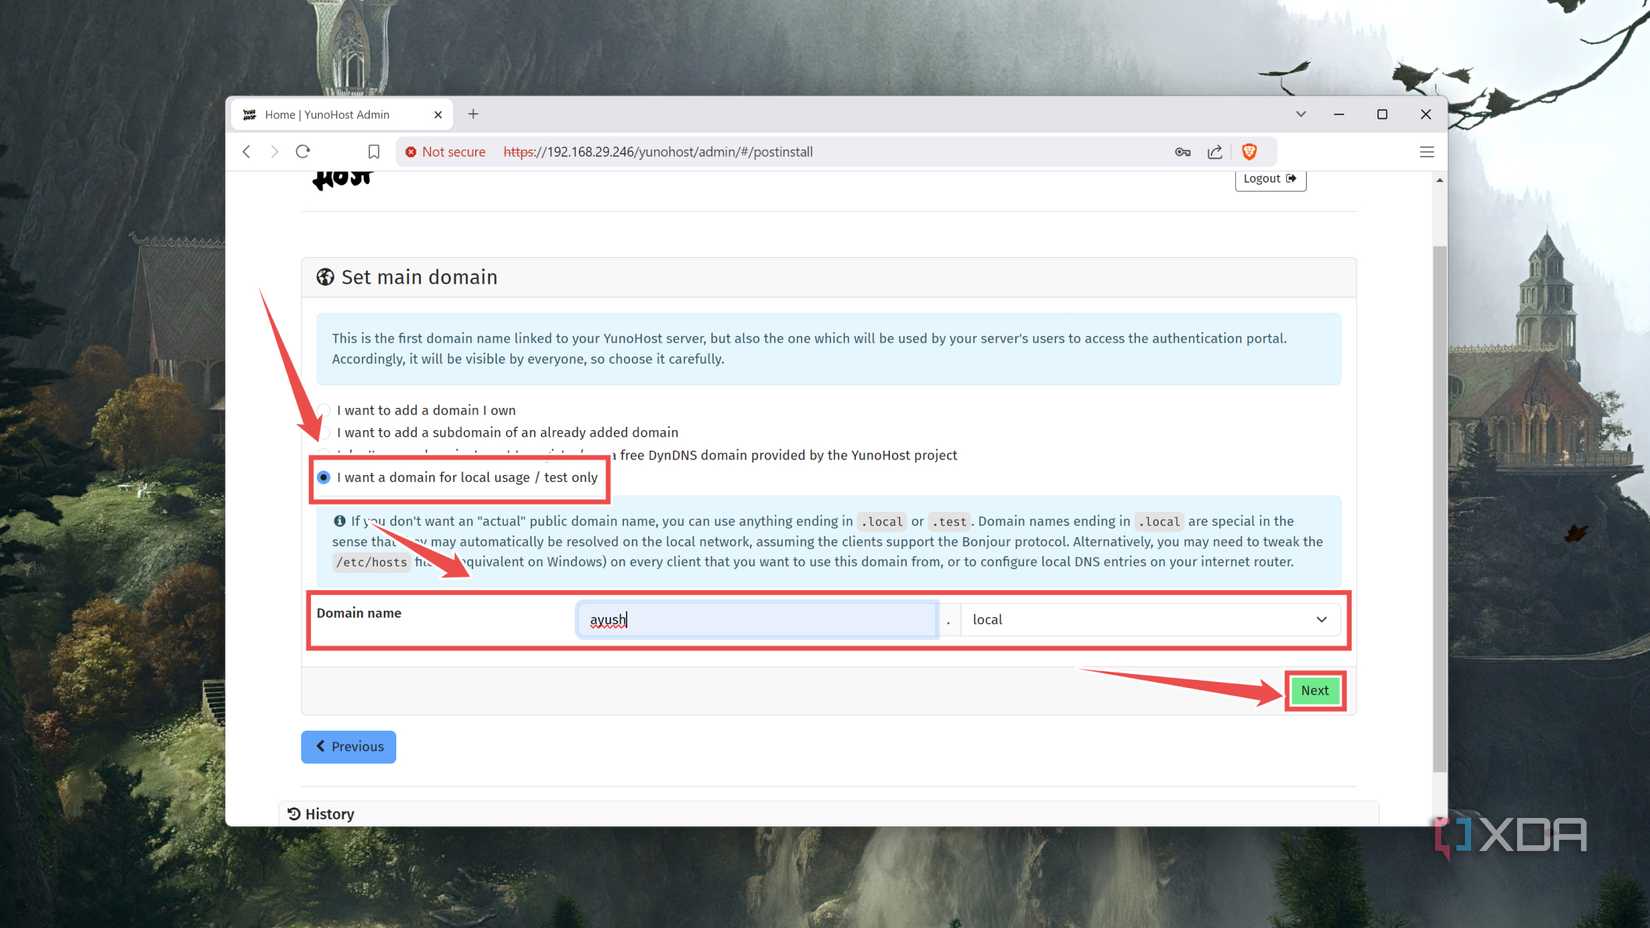Click the Not secure warning badge

[x=445, y=152]
